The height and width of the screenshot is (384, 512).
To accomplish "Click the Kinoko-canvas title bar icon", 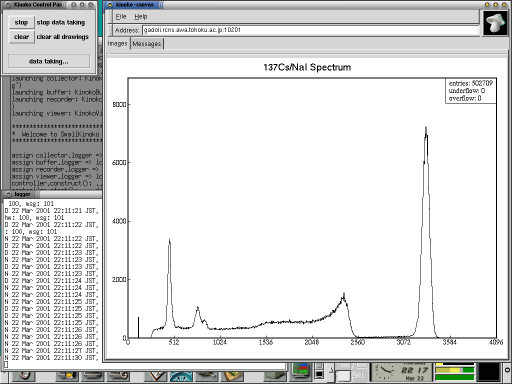I will [x=110, y=5].
